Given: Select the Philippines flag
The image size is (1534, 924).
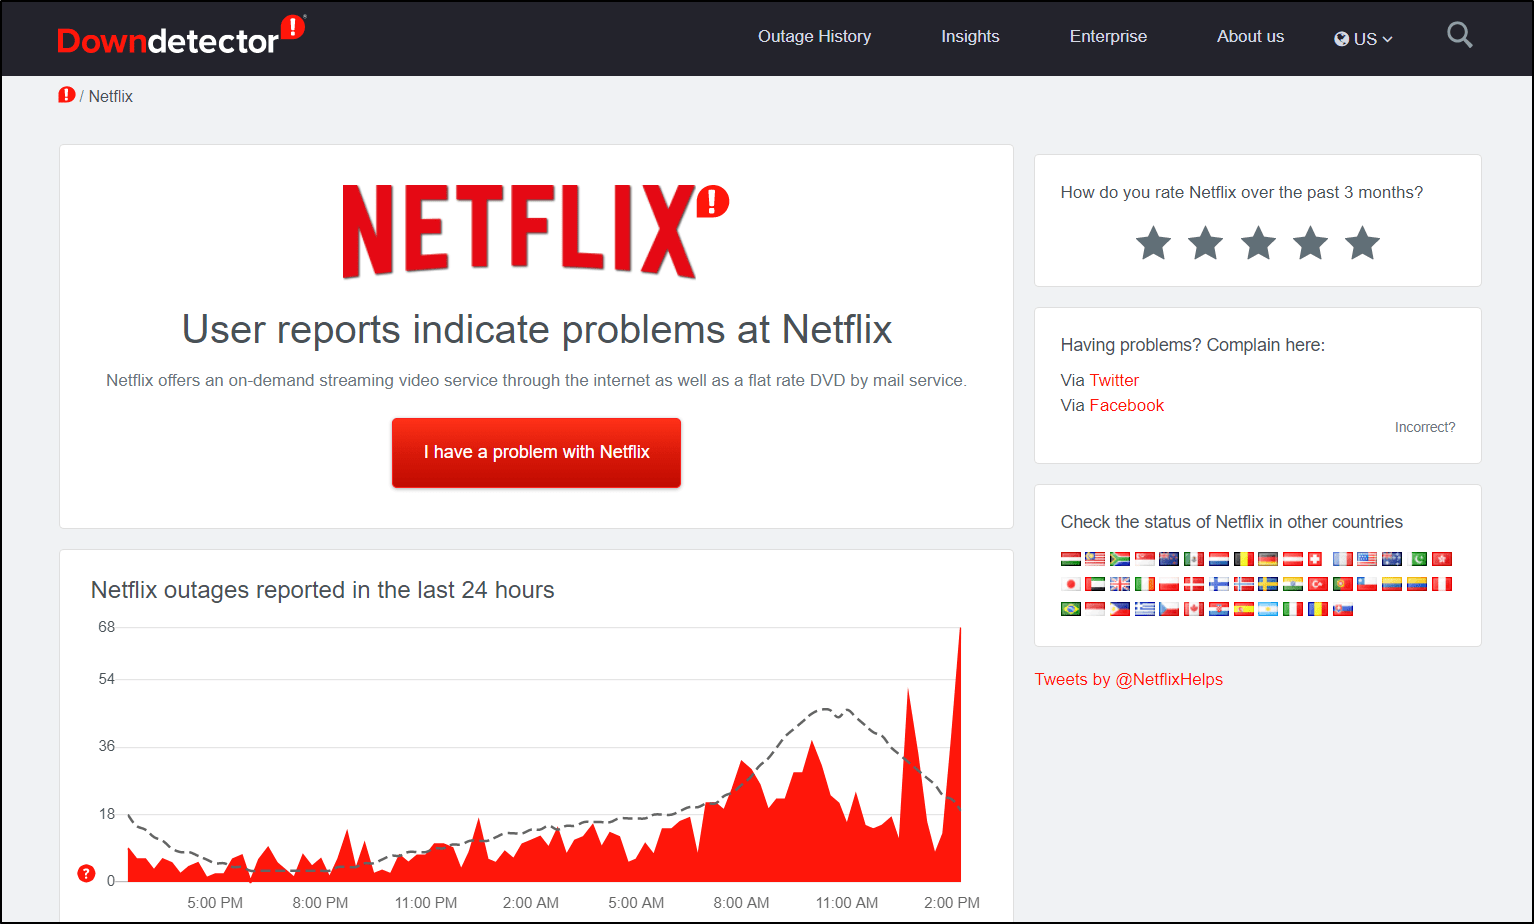Looking at the screenshot, I should tap(1120, 609).
